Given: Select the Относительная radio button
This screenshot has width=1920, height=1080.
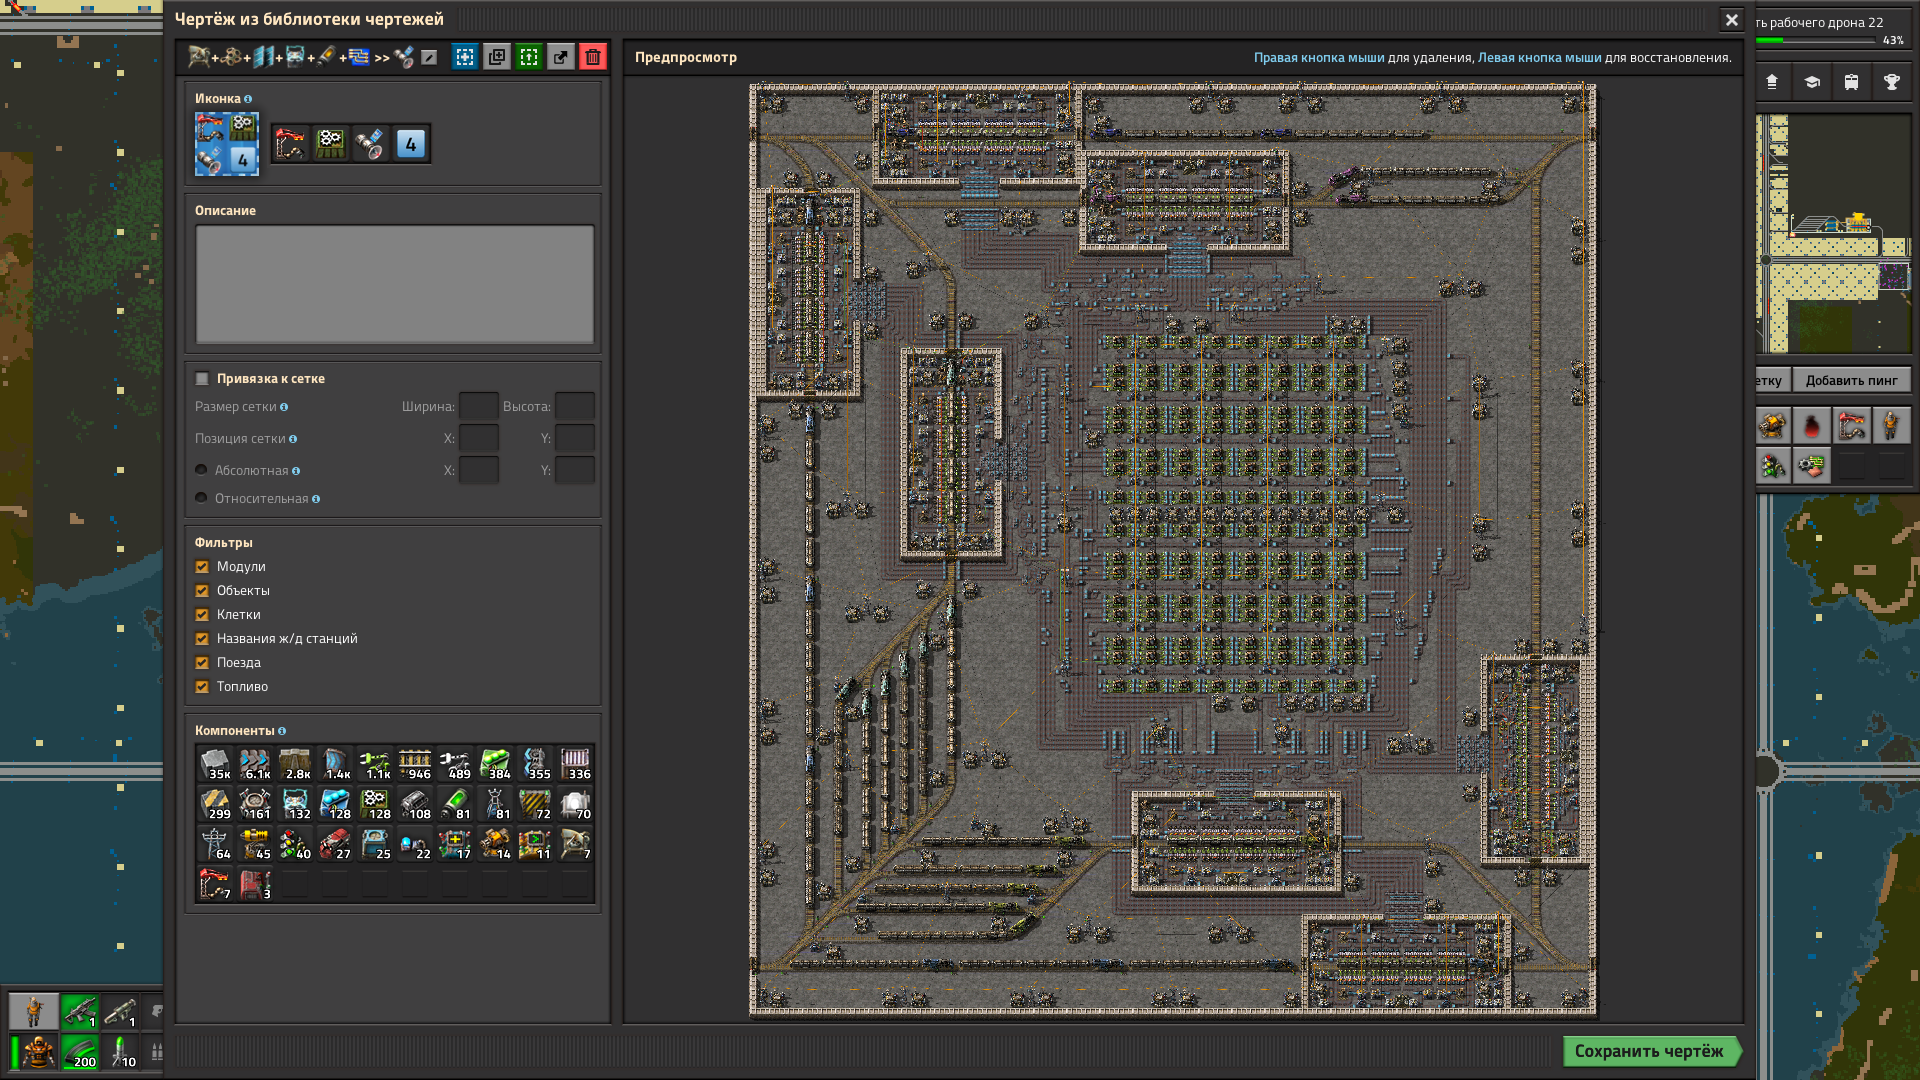Looking at the screenshot, I should tap(201, 498).
